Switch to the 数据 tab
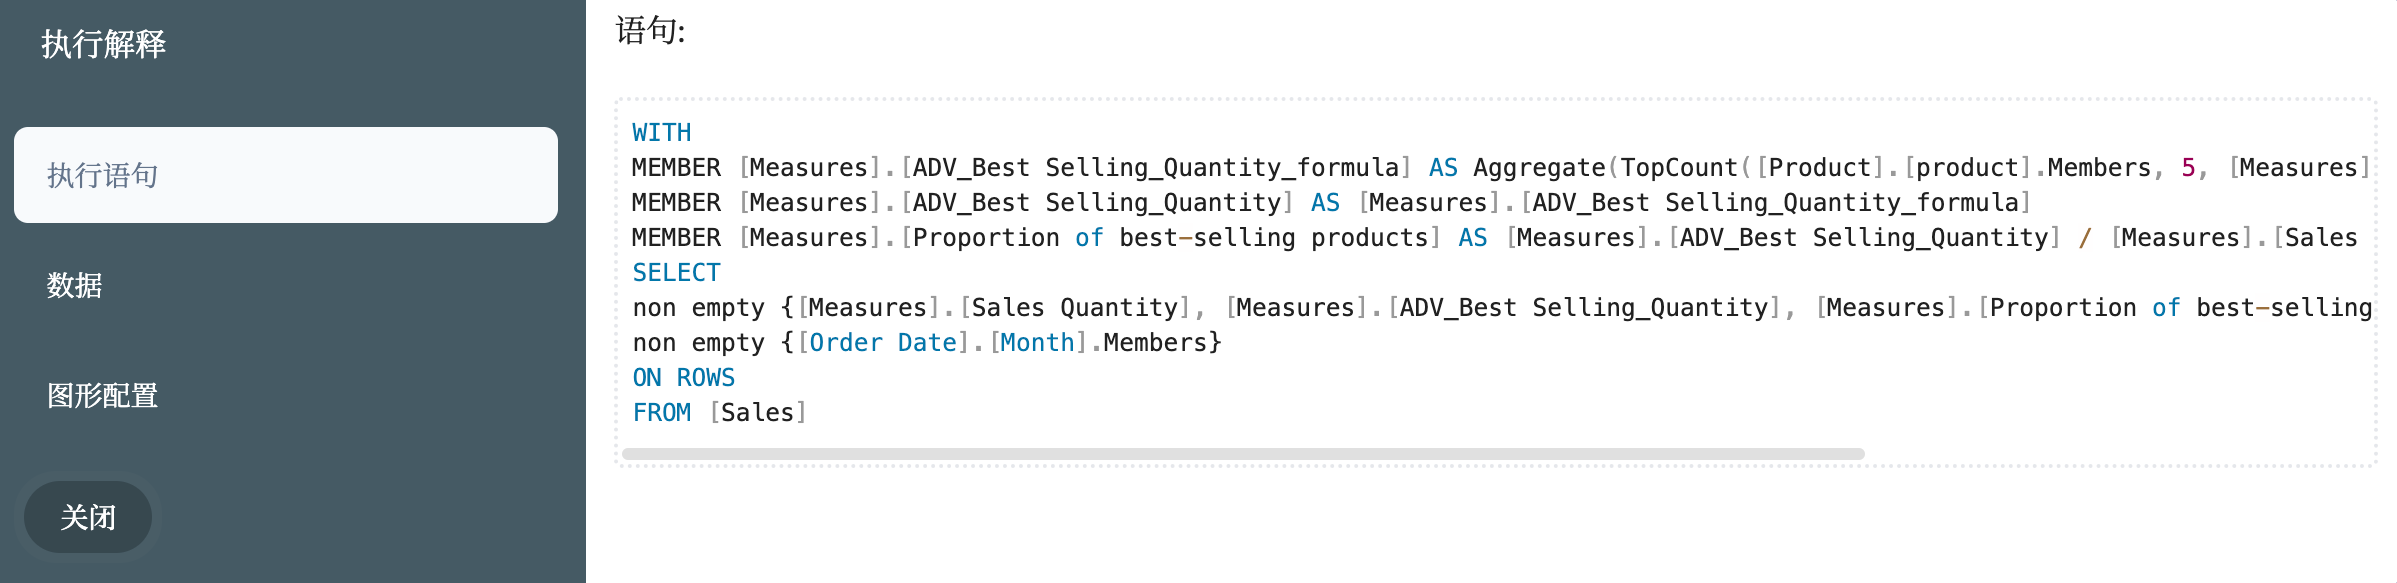 (x=75, y=286)
